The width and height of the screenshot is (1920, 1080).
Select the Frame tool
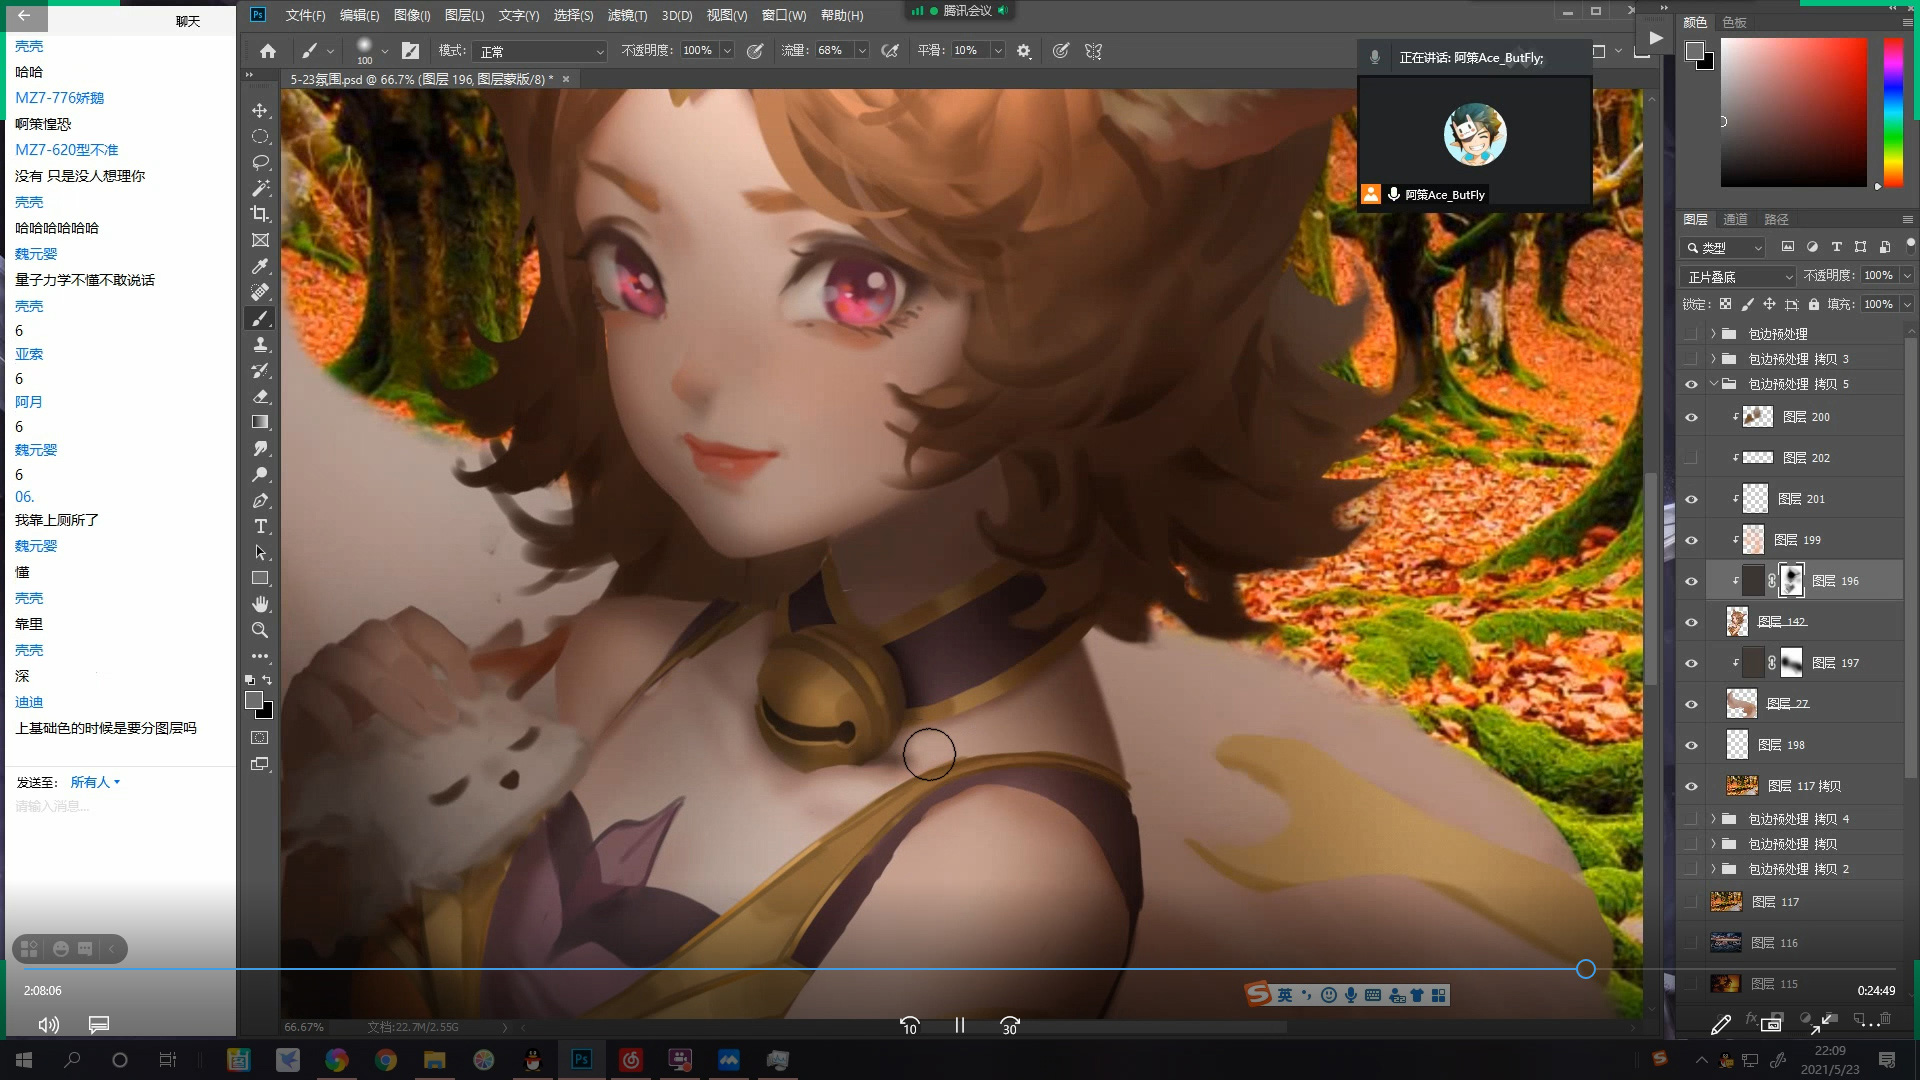tap(260, 240)
